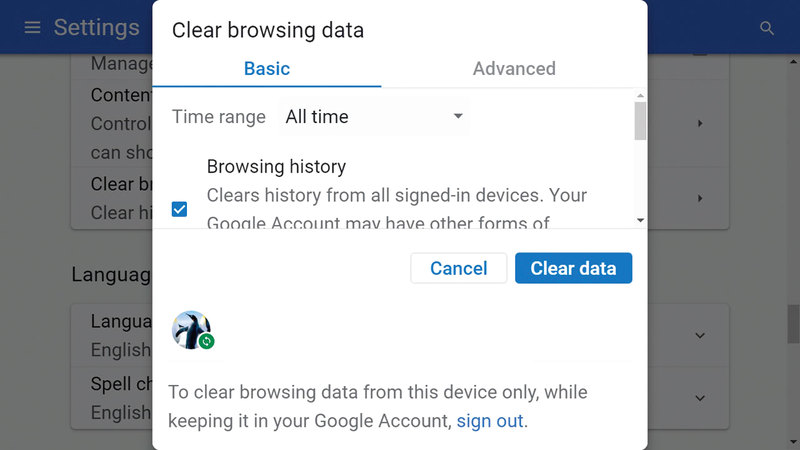Click the penguin profile avatar

pos(190,329)
